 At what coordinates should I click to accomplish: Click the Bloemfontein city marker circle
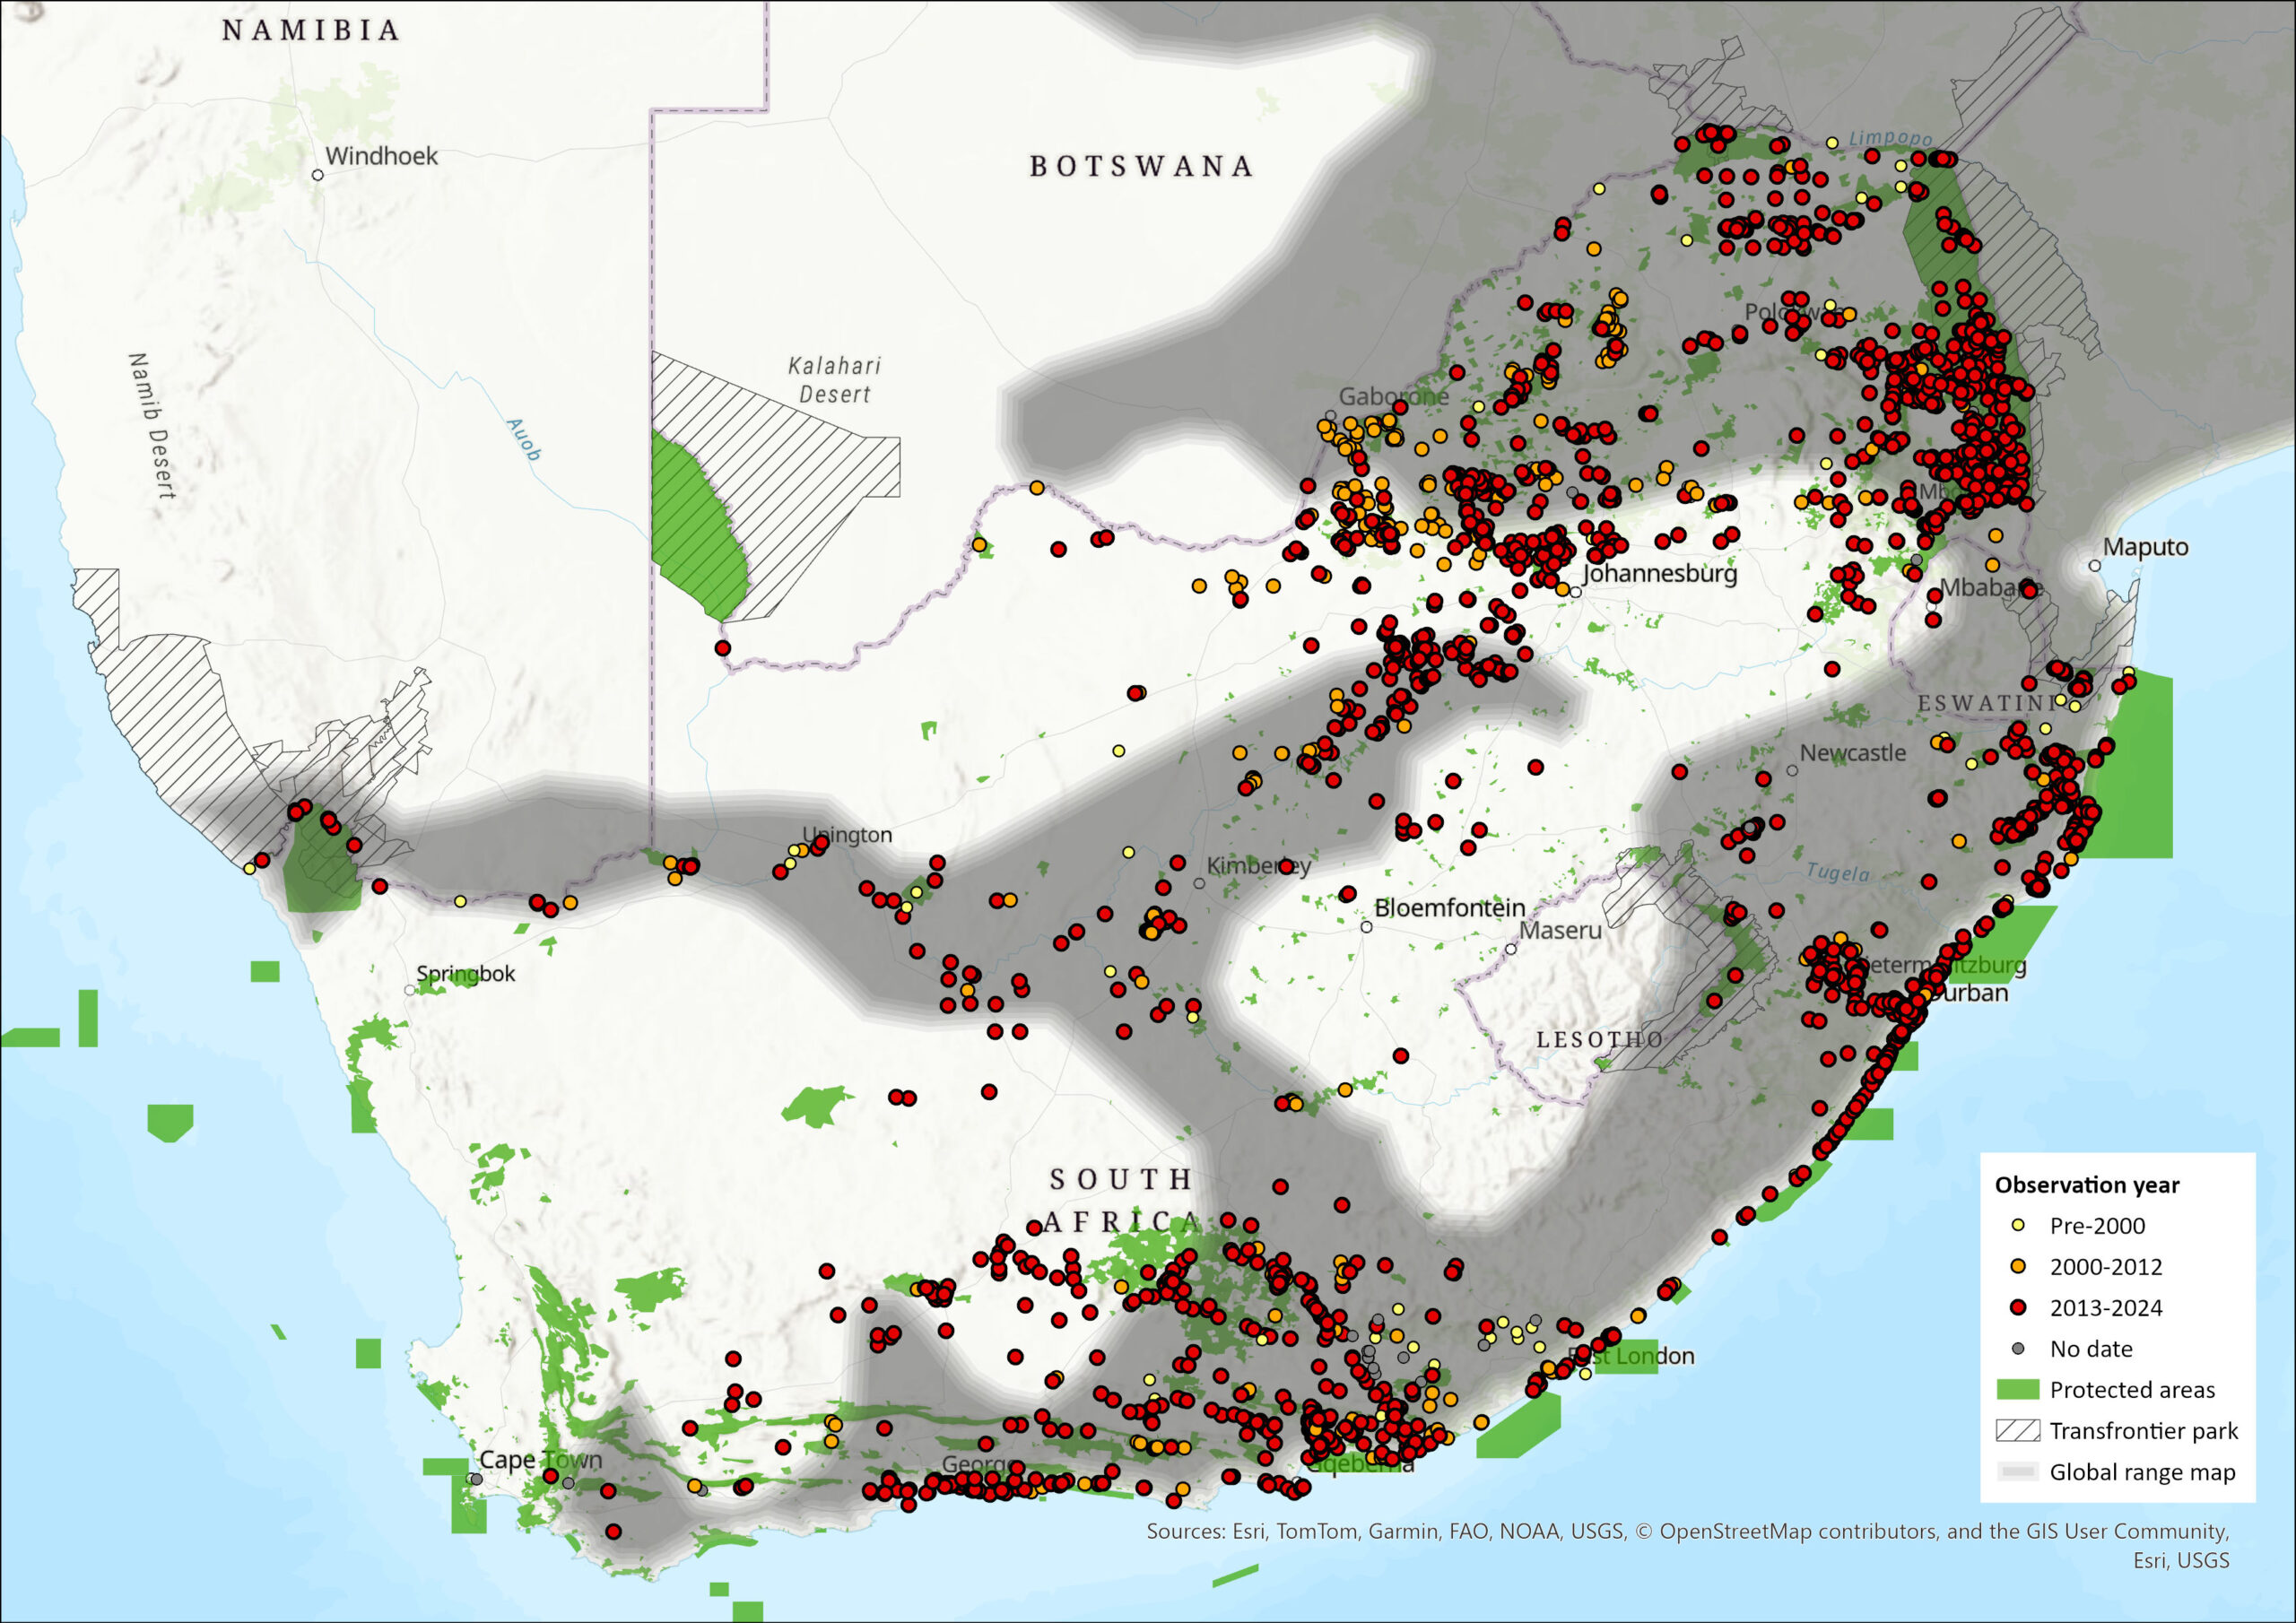(1366, 927)
